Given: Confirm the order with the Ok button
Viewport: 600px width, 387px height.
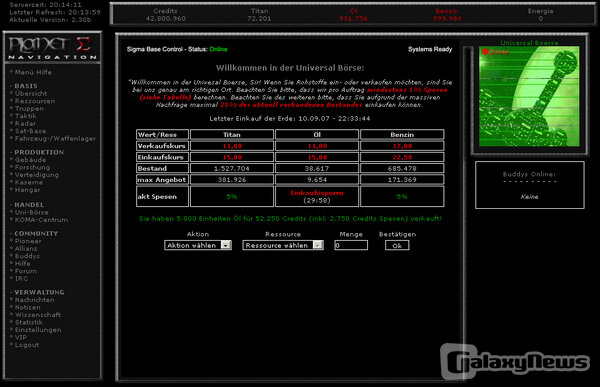Looking at the screenshot, I should (x=397, y=245).
